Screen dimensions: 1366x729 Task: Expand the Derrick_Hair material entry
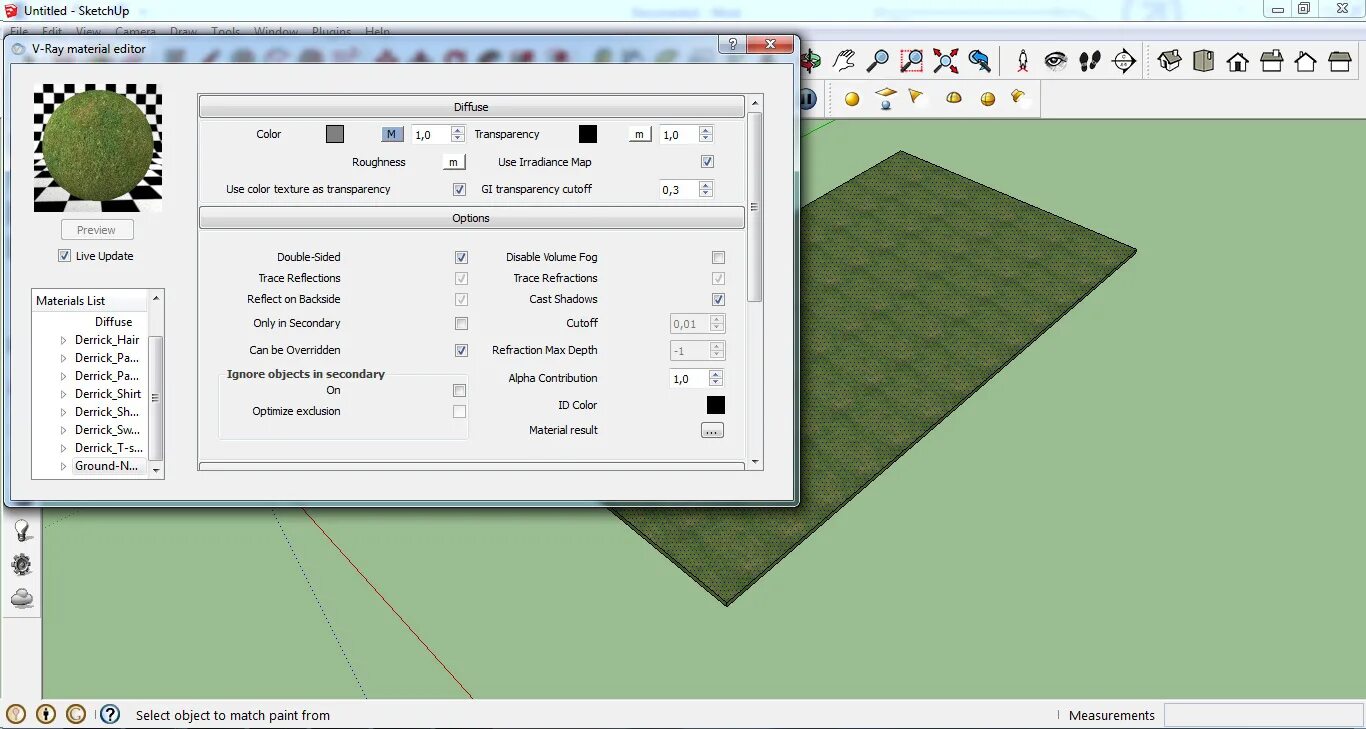tap(62, 340)
